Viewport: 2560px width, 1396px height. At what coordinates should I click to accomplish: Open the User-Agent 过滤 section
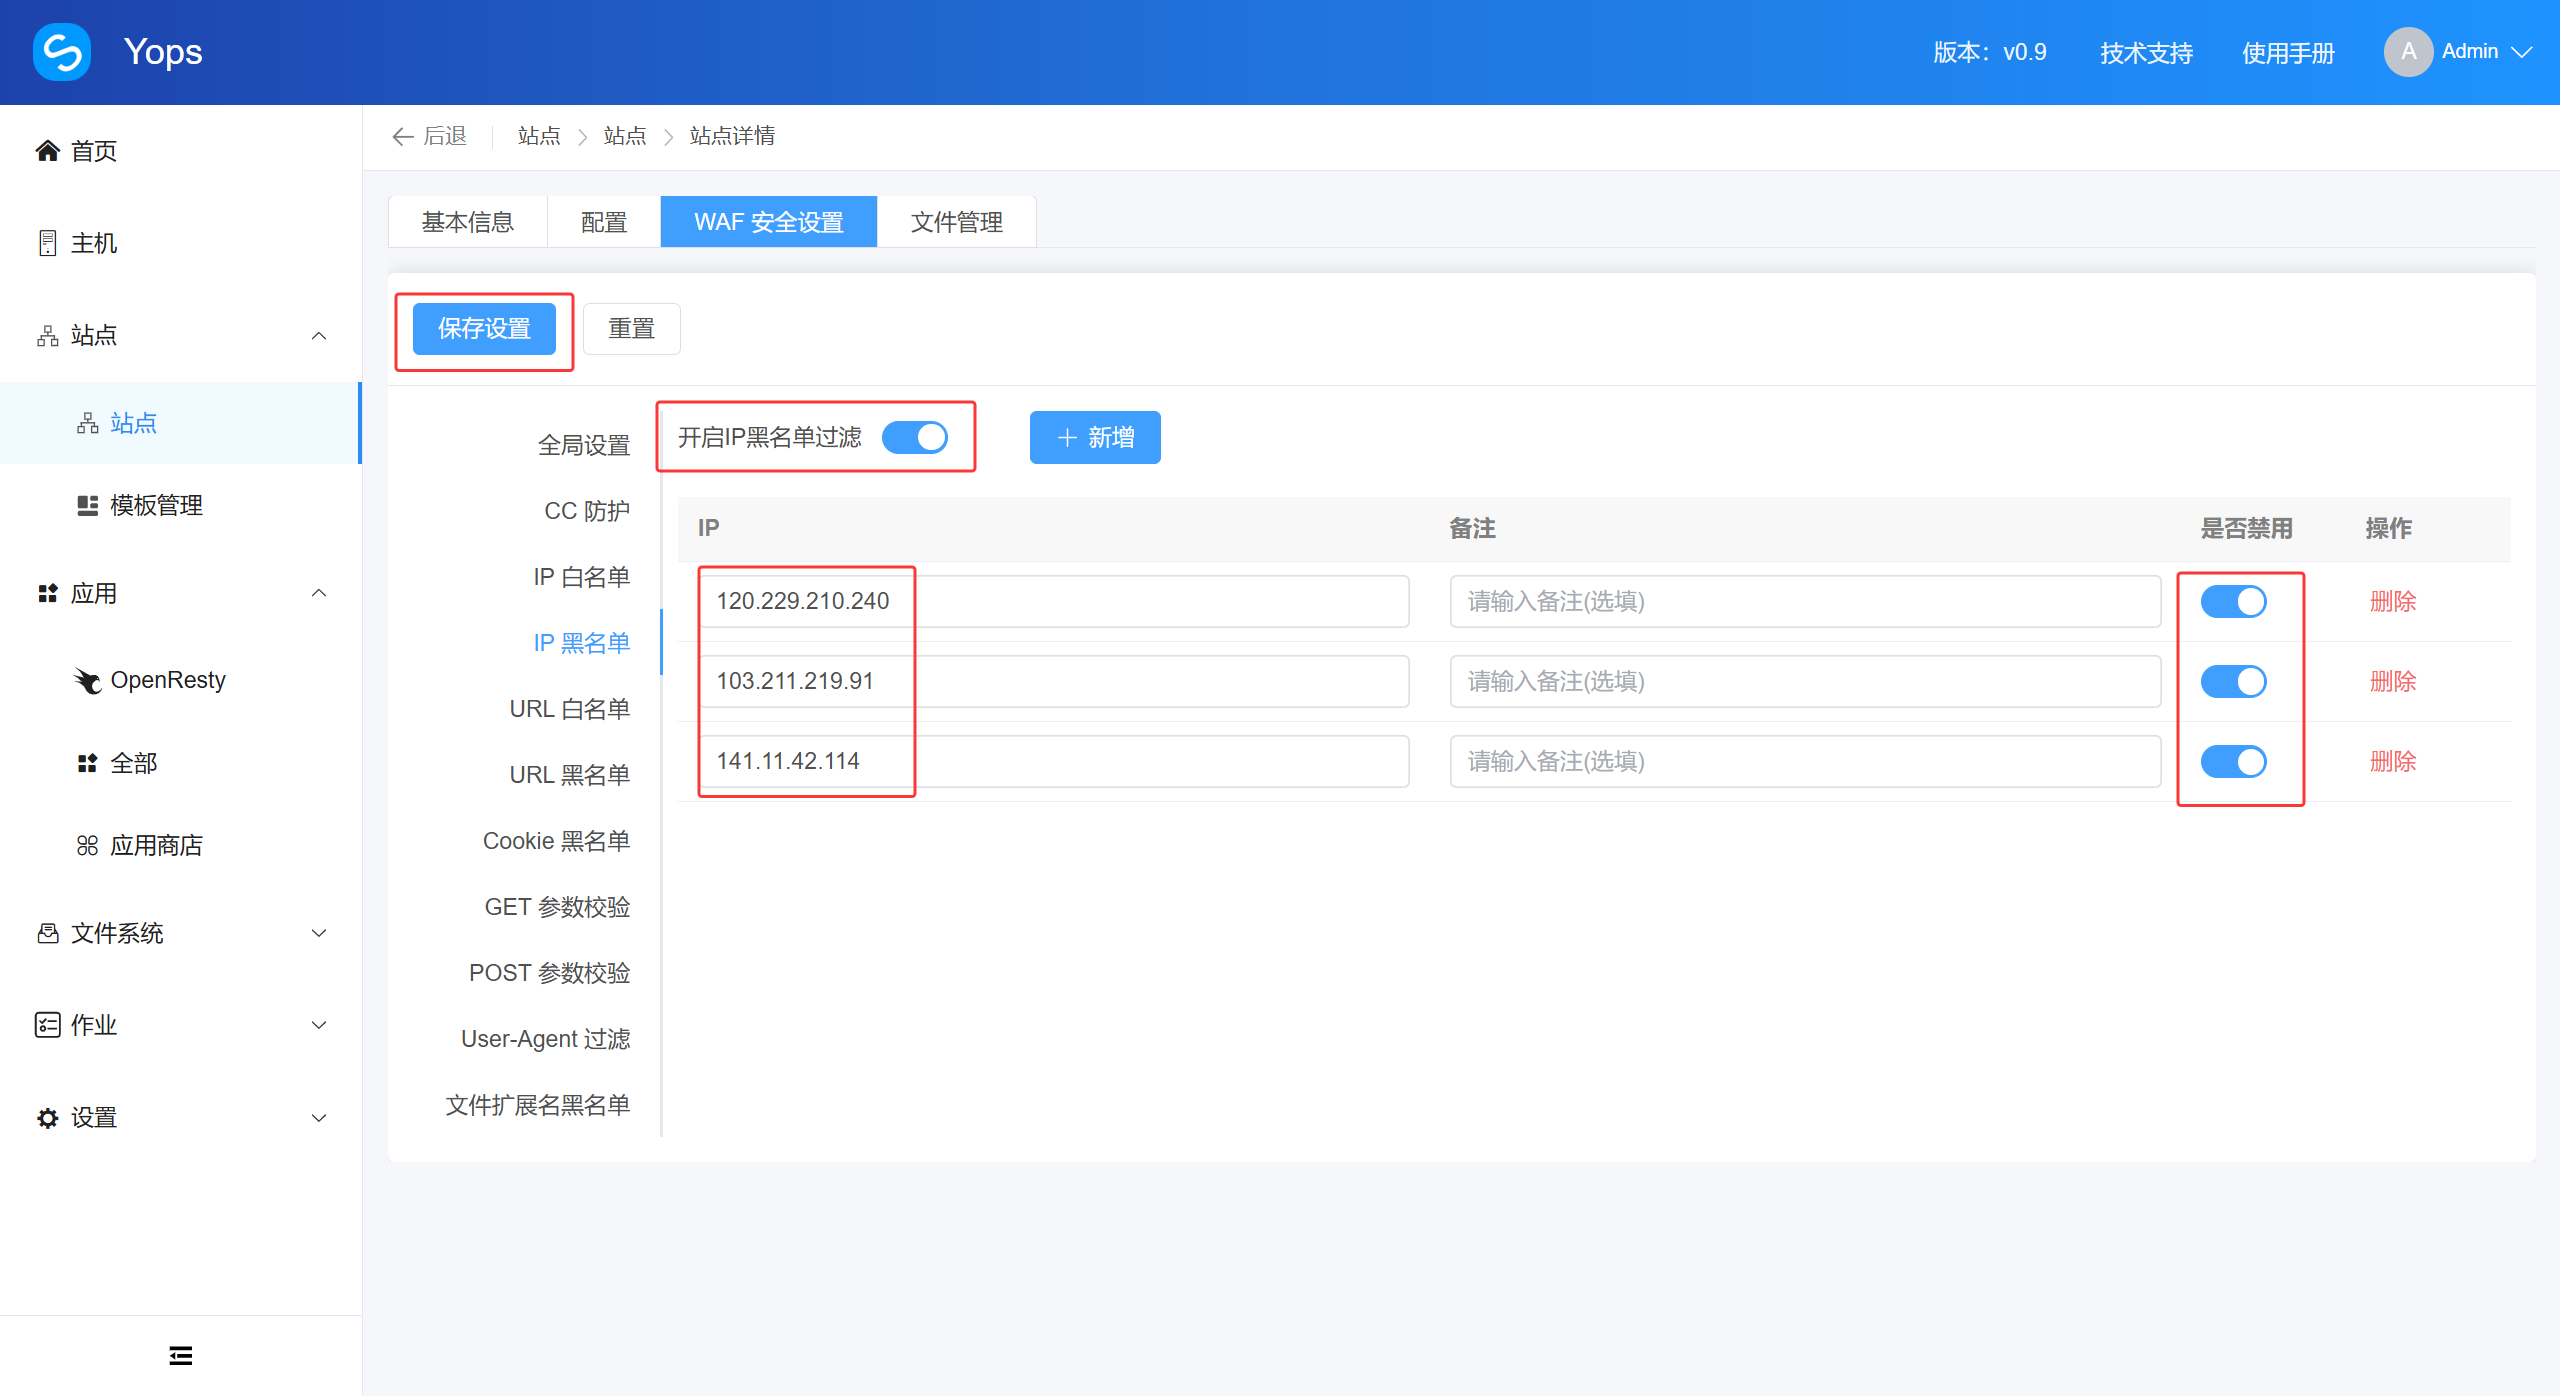click(546, 1039)
